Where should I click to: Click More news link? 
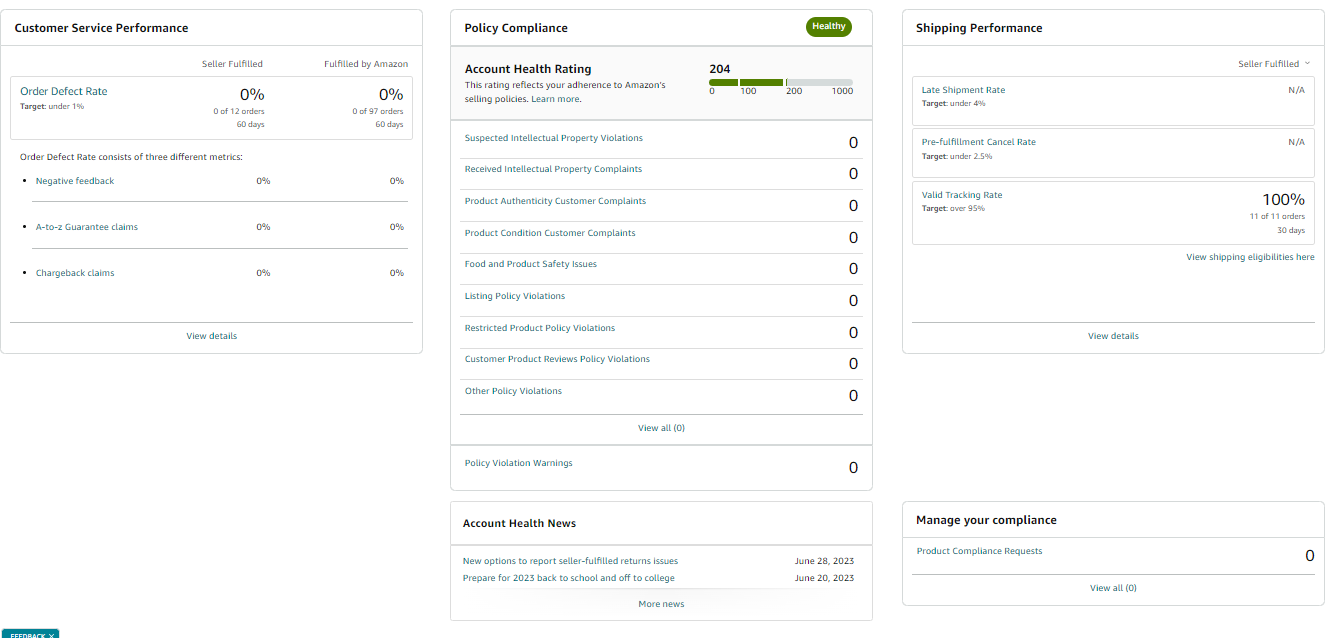[662, 604]
